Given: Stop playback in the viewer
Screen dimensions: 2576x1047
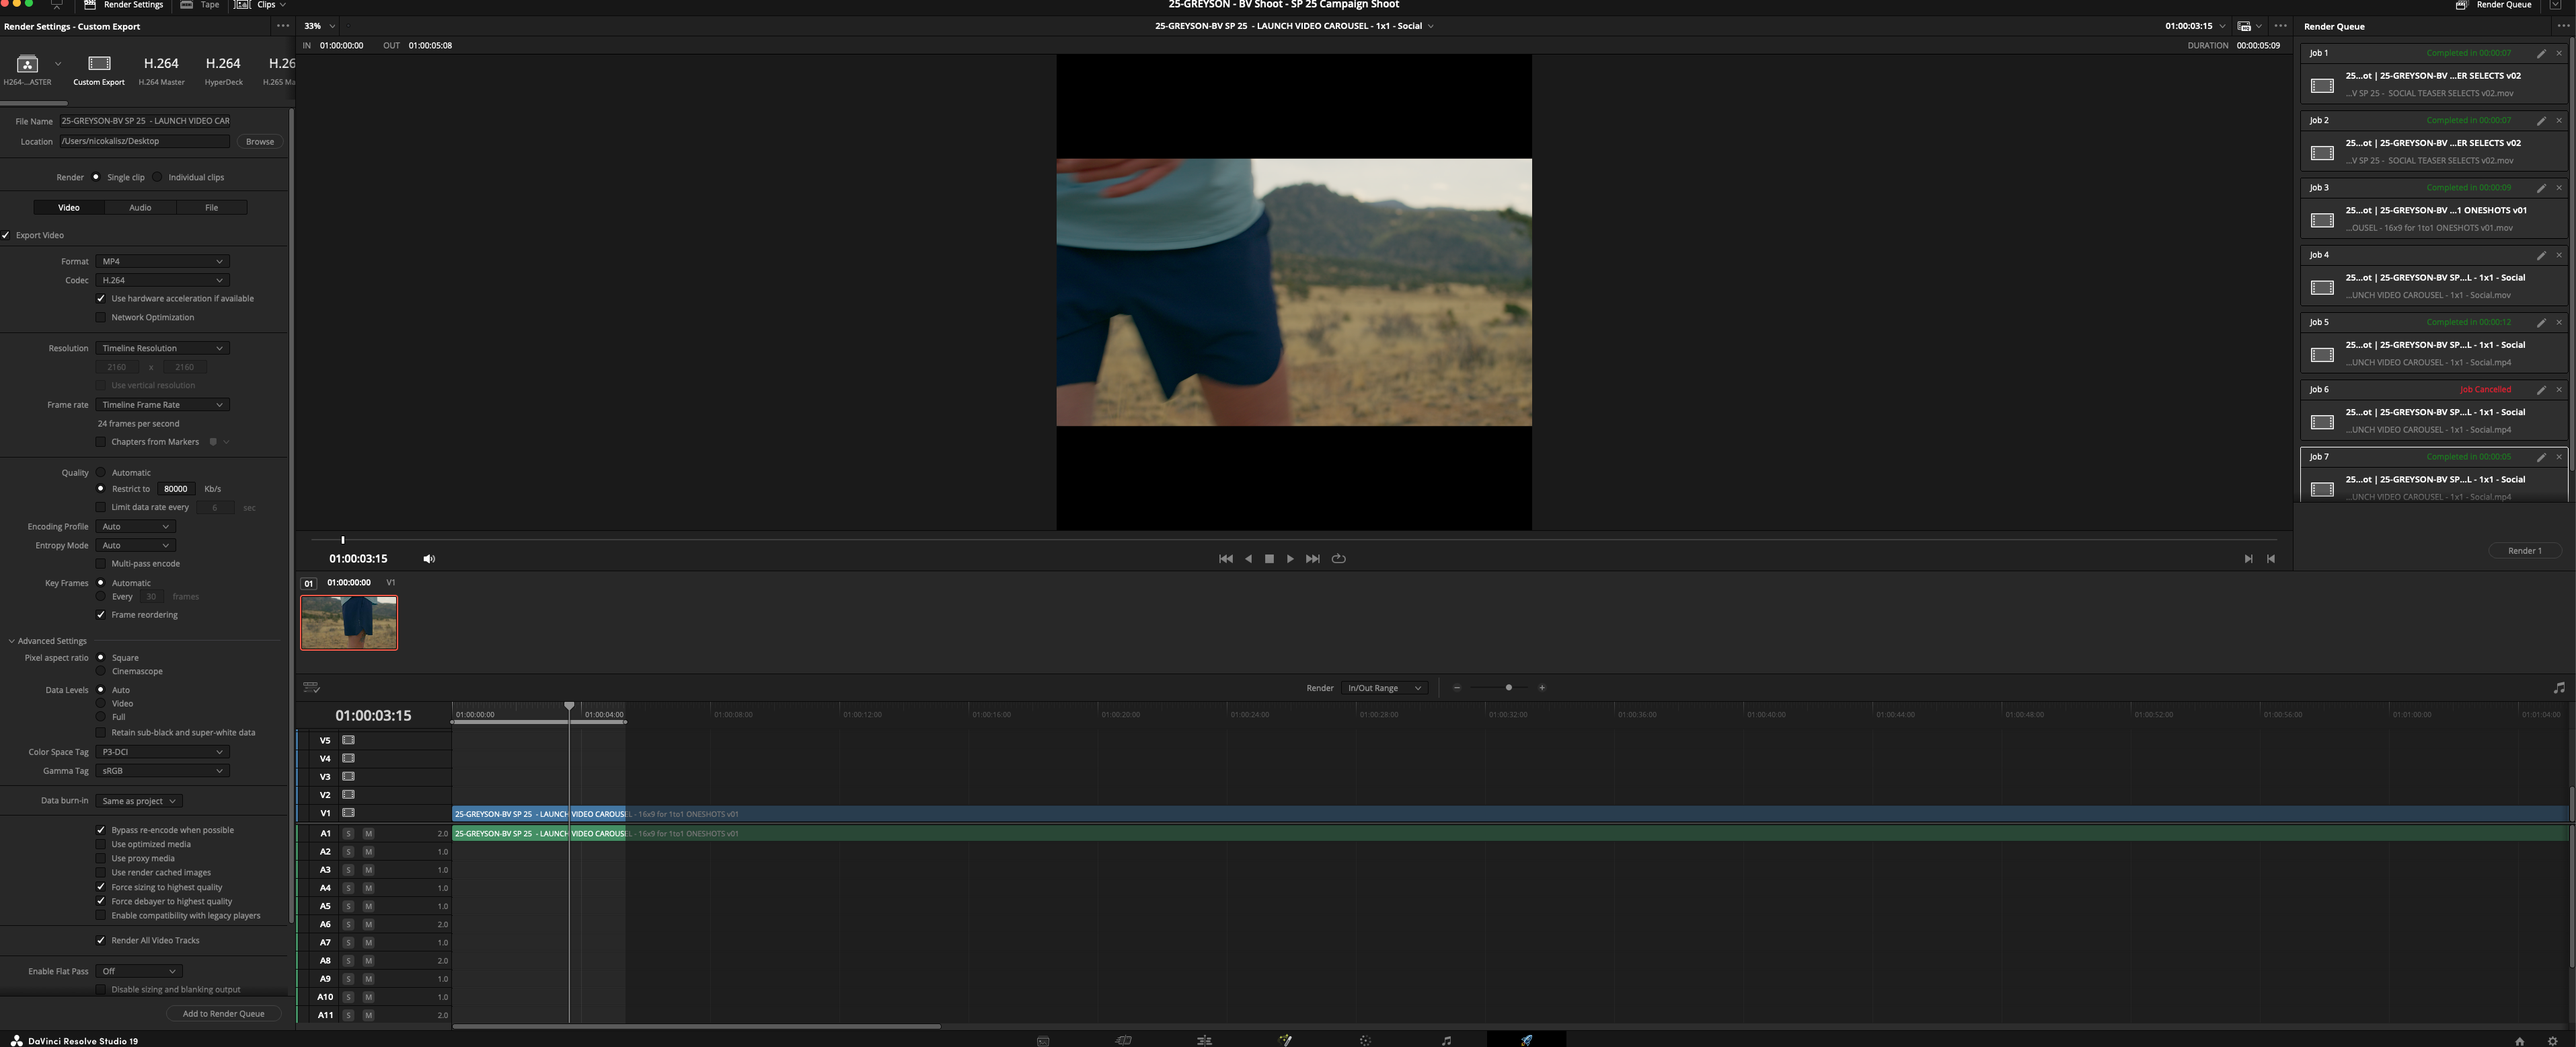Looking at the screenshot, I should coord(1269,559).
